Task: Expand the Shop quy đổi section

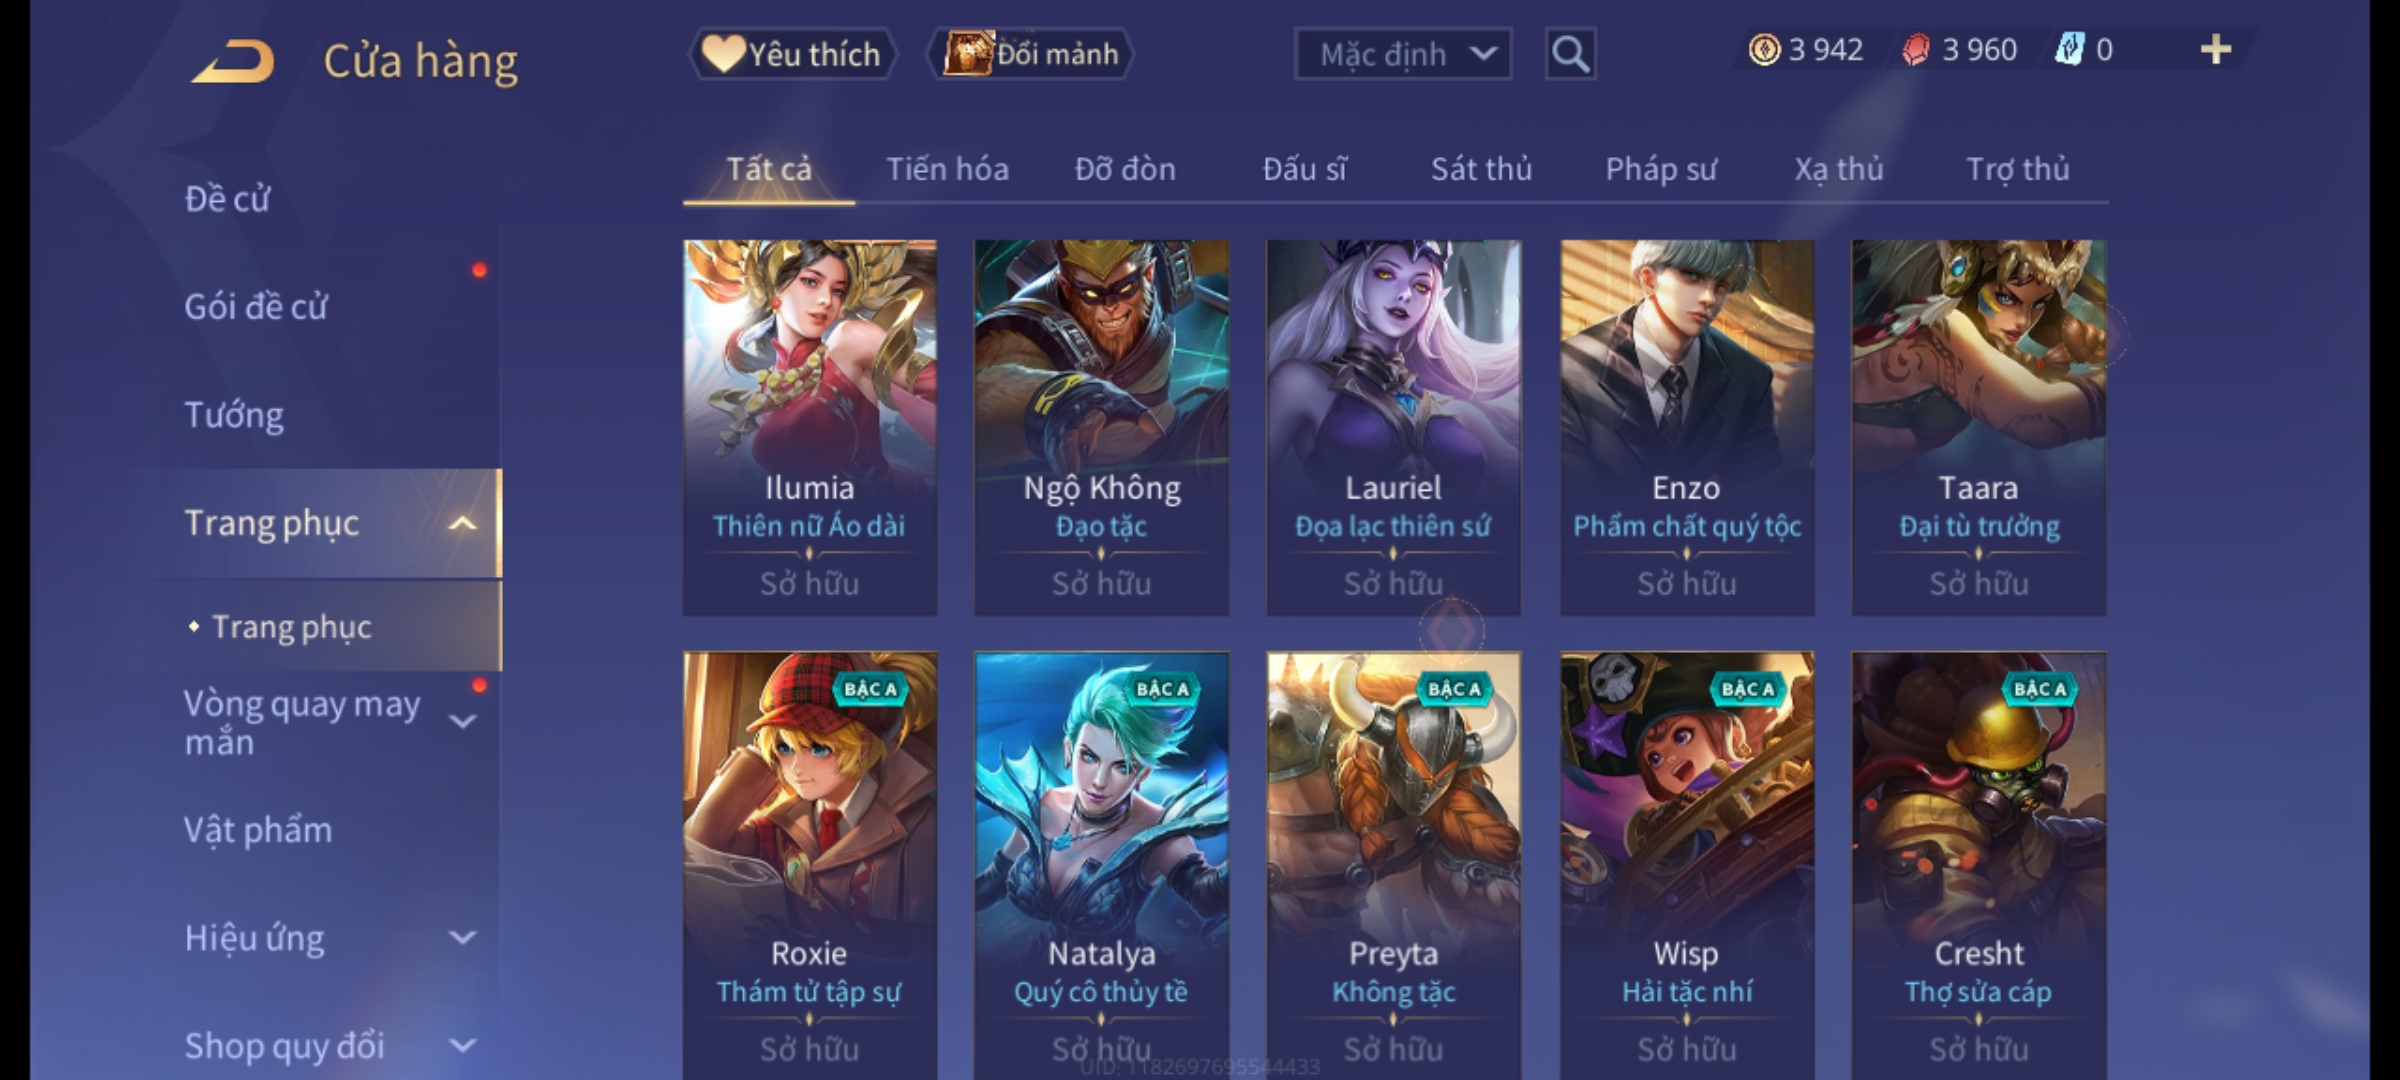Action: 462,1046
